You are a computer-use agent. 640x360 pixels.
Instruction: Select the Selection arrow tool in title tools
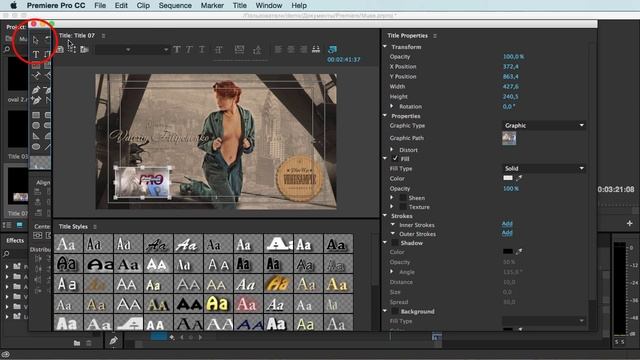(x=36, y=40)
